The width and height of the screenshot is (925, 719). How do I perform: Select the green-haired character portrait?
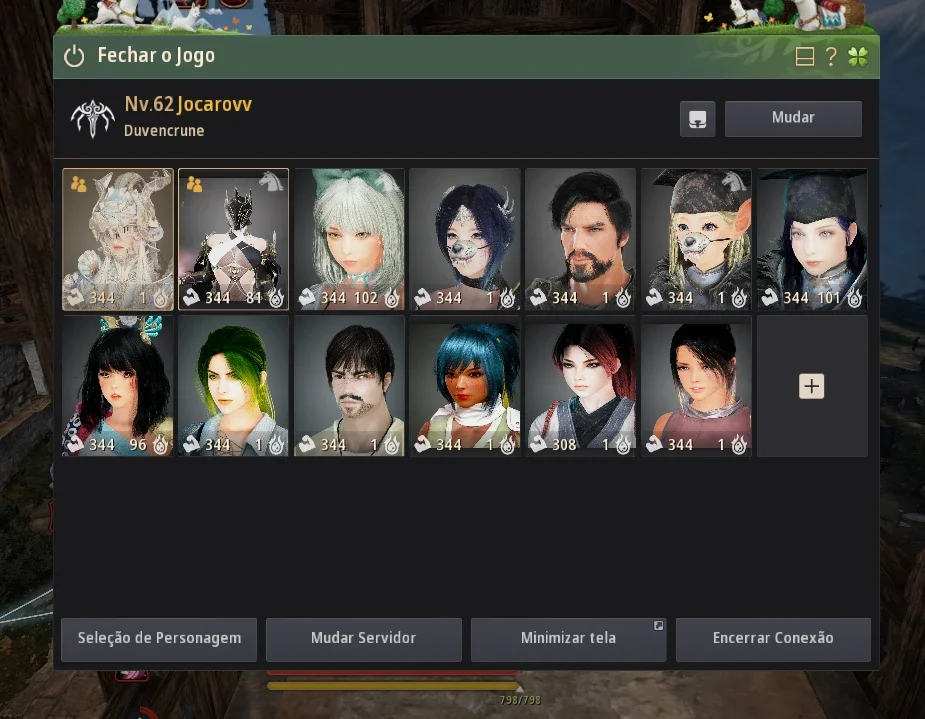click(234, 386)
